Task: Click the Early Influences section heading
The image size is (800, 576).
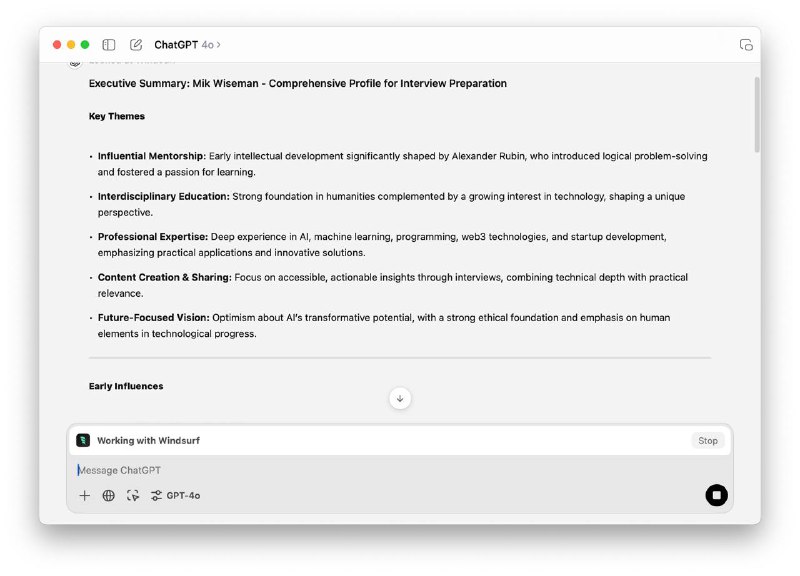Action: (x=126, y=386)
